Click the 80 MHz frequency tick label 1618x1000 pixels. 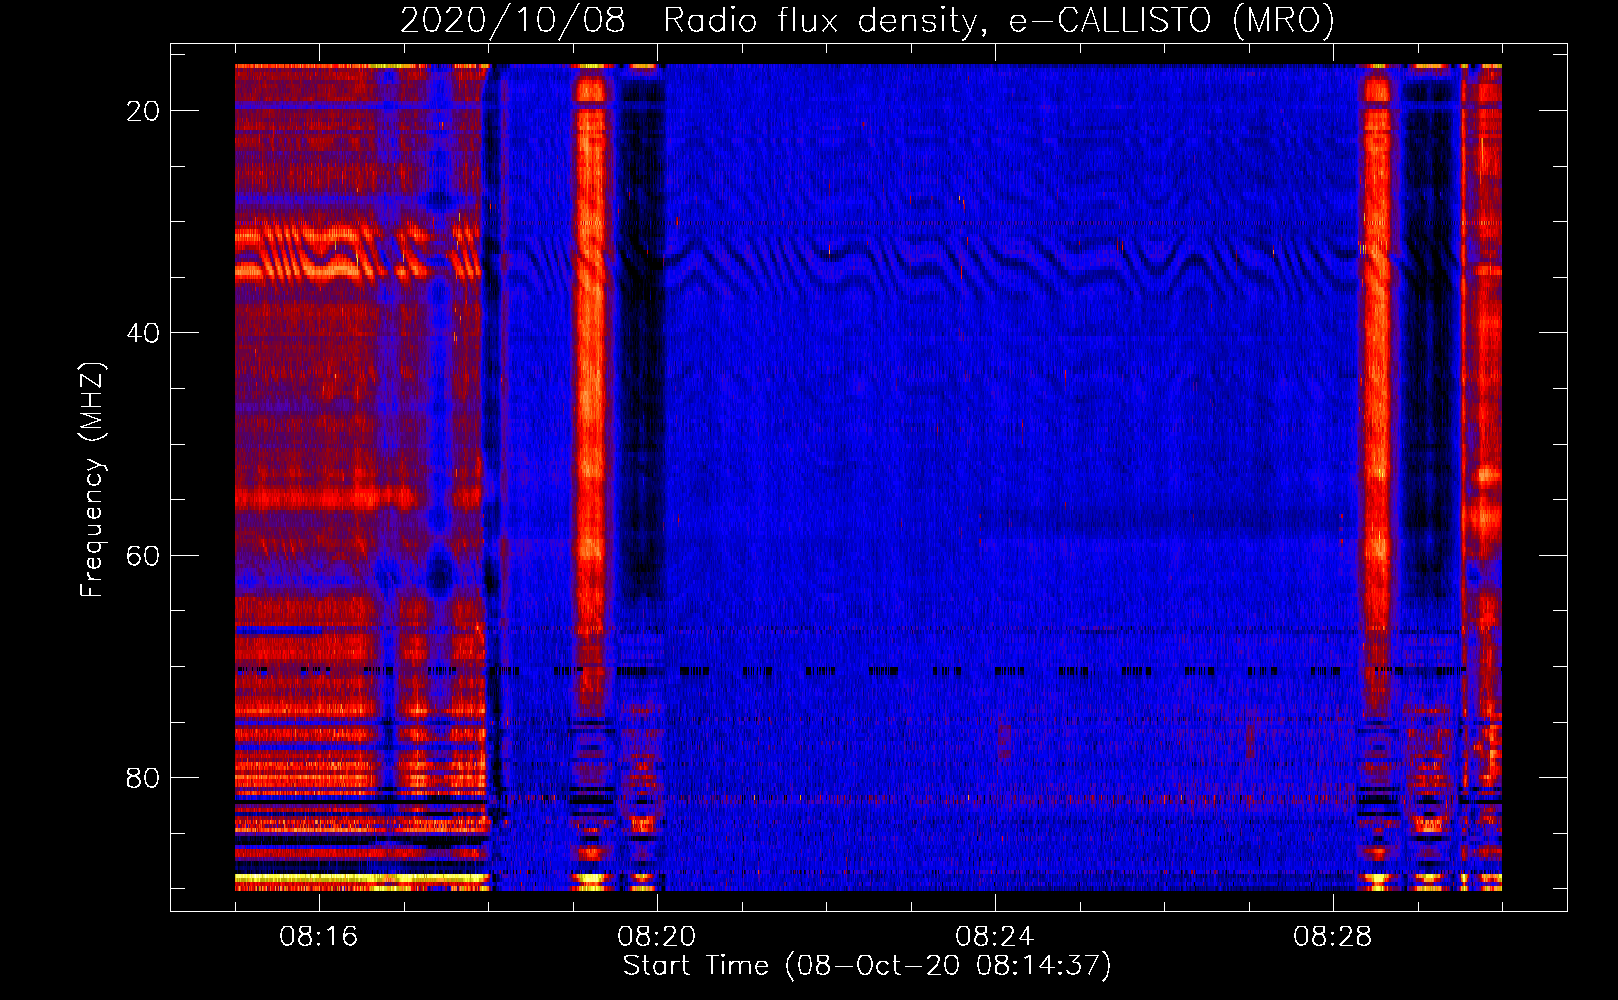pos(143,777)
